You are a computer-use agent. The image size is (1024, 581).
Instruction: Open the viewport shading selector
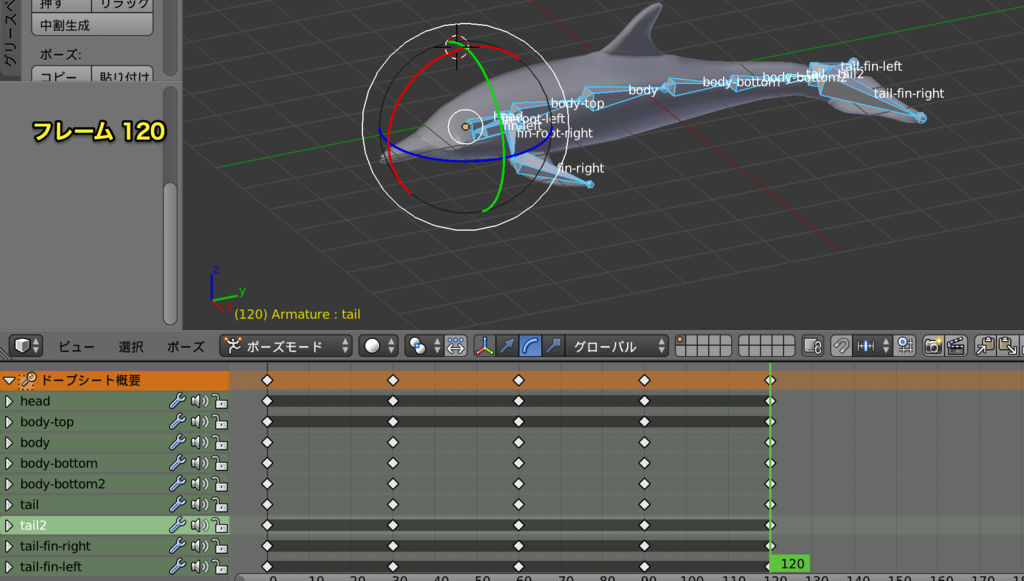(378, 346)
